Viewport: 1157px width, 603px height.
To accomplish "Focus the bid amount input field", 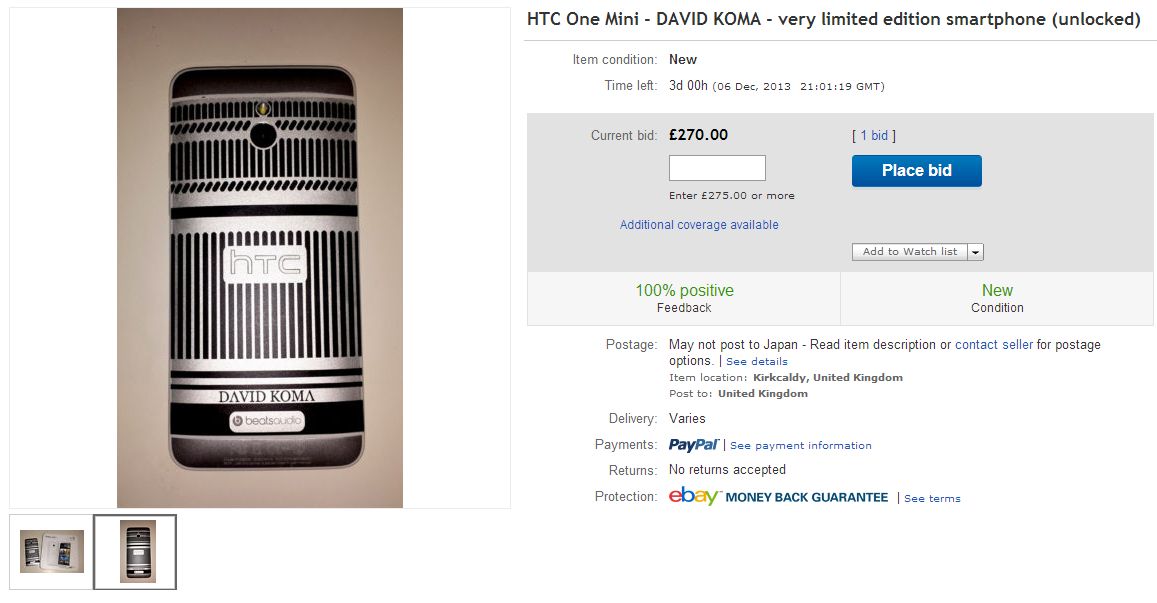I will 717,168.
